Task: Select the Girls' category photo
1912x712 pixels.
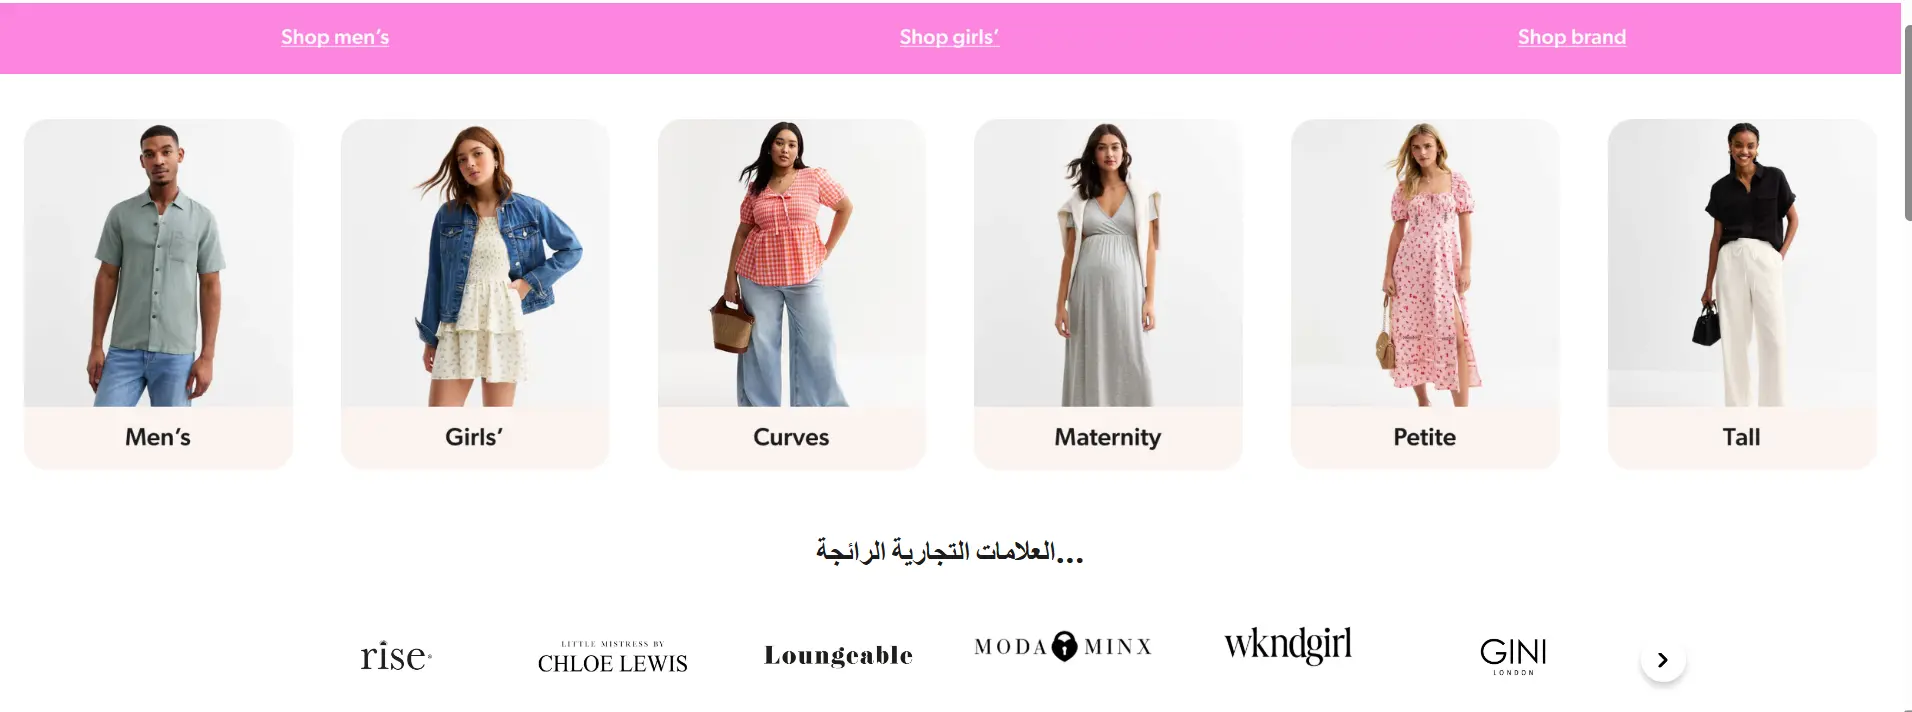Action: tap(475, 263)
